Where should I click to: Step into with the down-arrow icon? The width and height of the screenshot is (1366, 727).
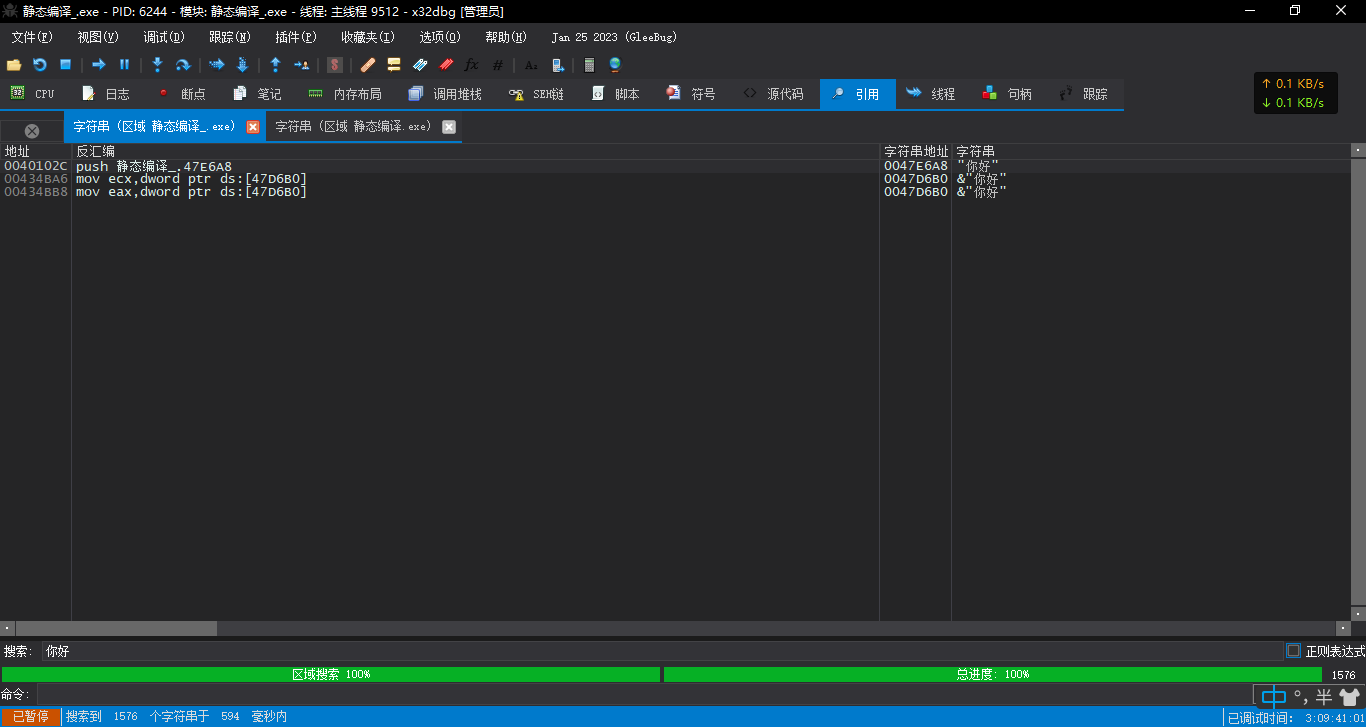(157, 64)
